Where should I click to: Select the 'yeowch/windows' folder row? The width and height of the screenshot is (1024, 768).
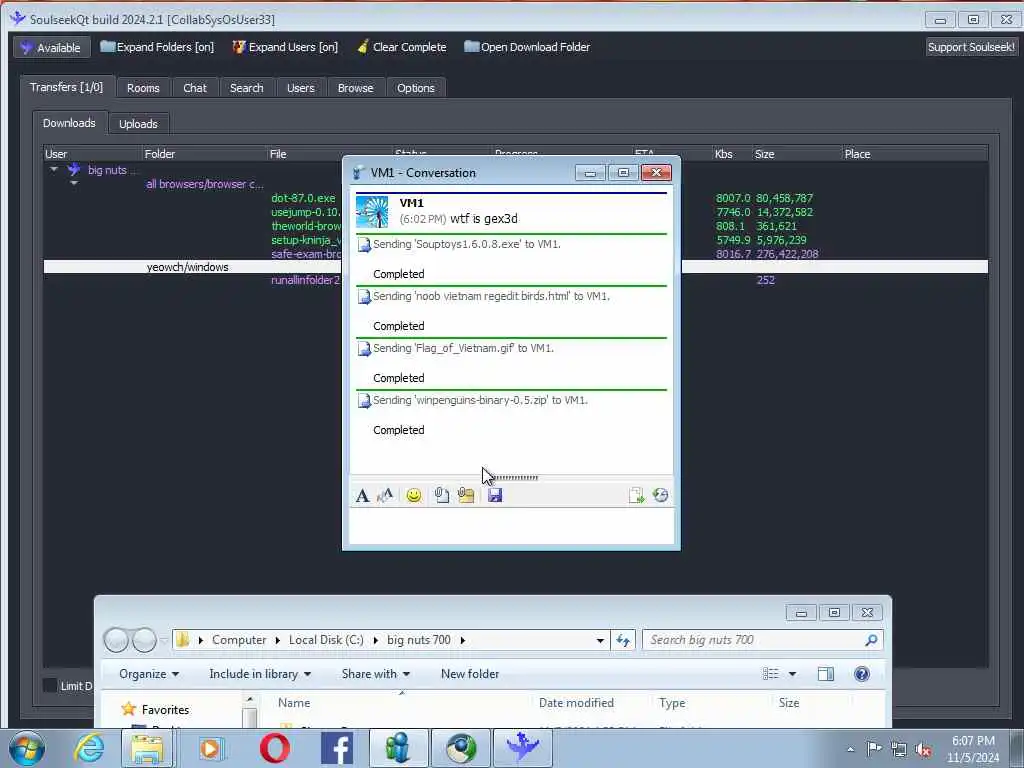[x=515, y=267]
